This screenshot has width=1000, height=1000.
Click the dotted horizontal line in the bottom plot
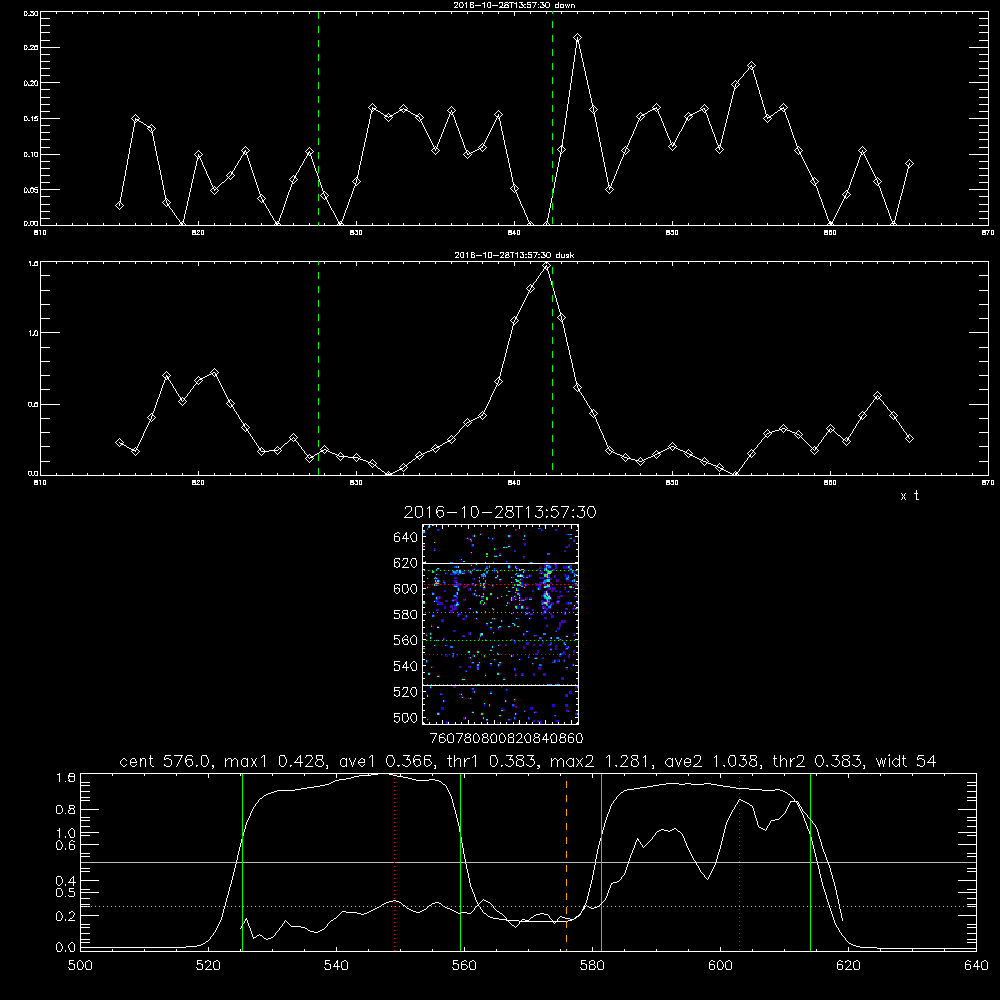tap(529, 906)
